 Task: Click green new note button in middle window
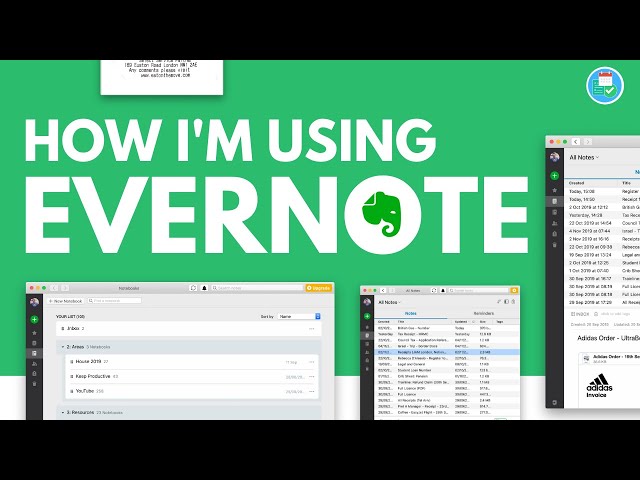click(x=367, y=316)
